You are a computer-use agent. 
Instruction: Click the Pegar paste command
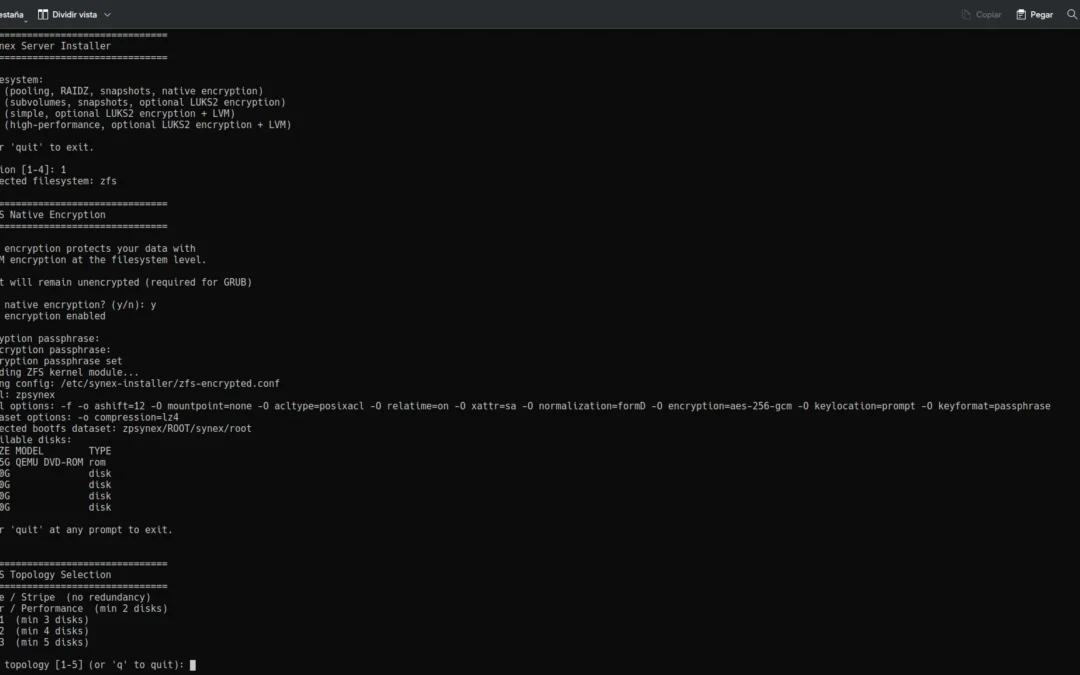coord(1034,14)
